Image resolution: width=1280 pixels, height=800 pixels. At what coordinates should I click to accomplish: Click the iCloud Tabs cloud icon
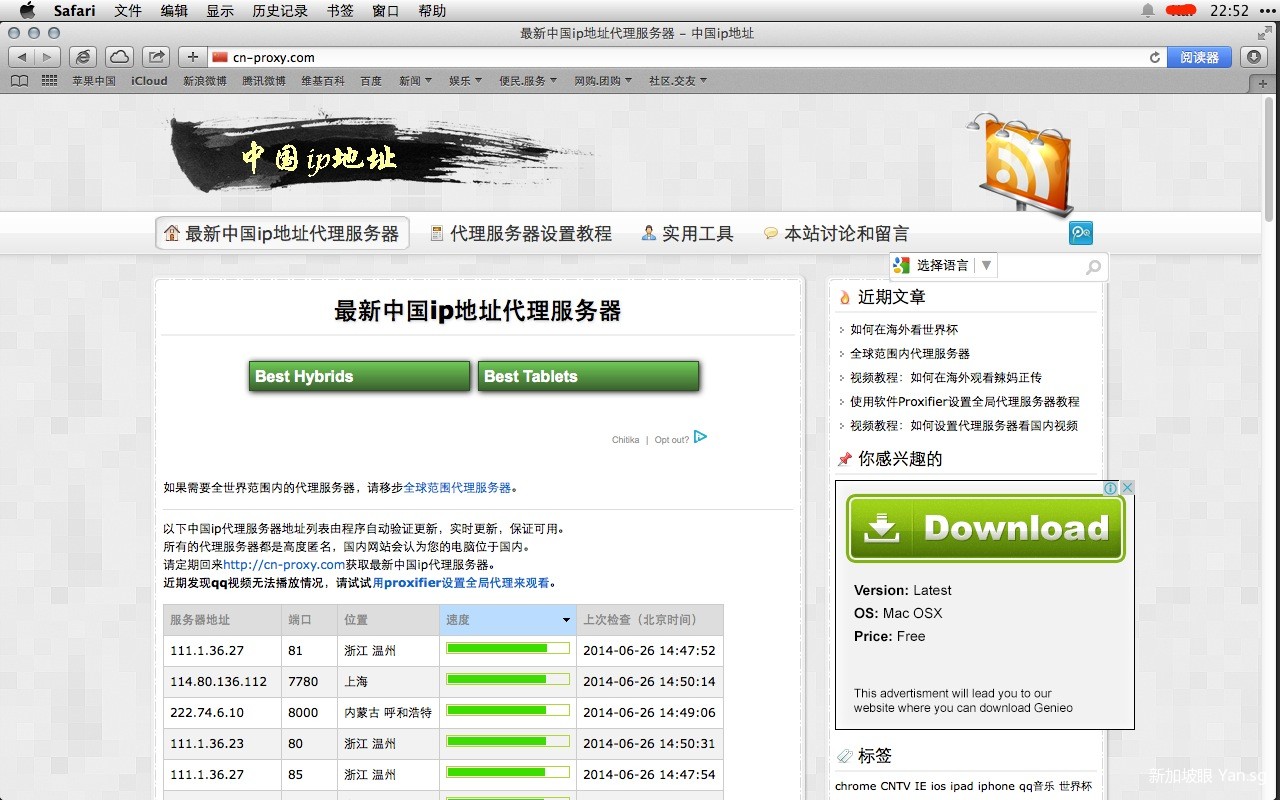pos(119,57)
